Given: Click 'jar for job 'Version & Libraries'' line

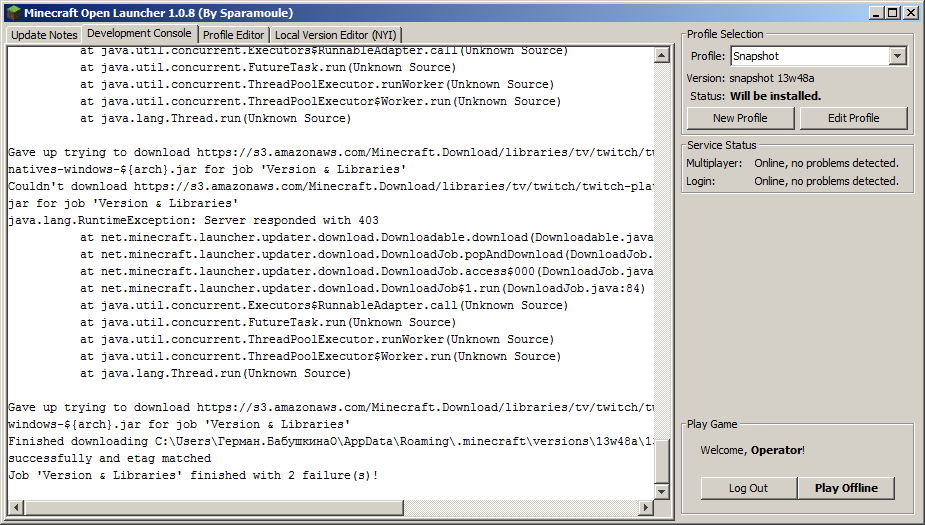Looking at the screenshot, I should (123, 204).
